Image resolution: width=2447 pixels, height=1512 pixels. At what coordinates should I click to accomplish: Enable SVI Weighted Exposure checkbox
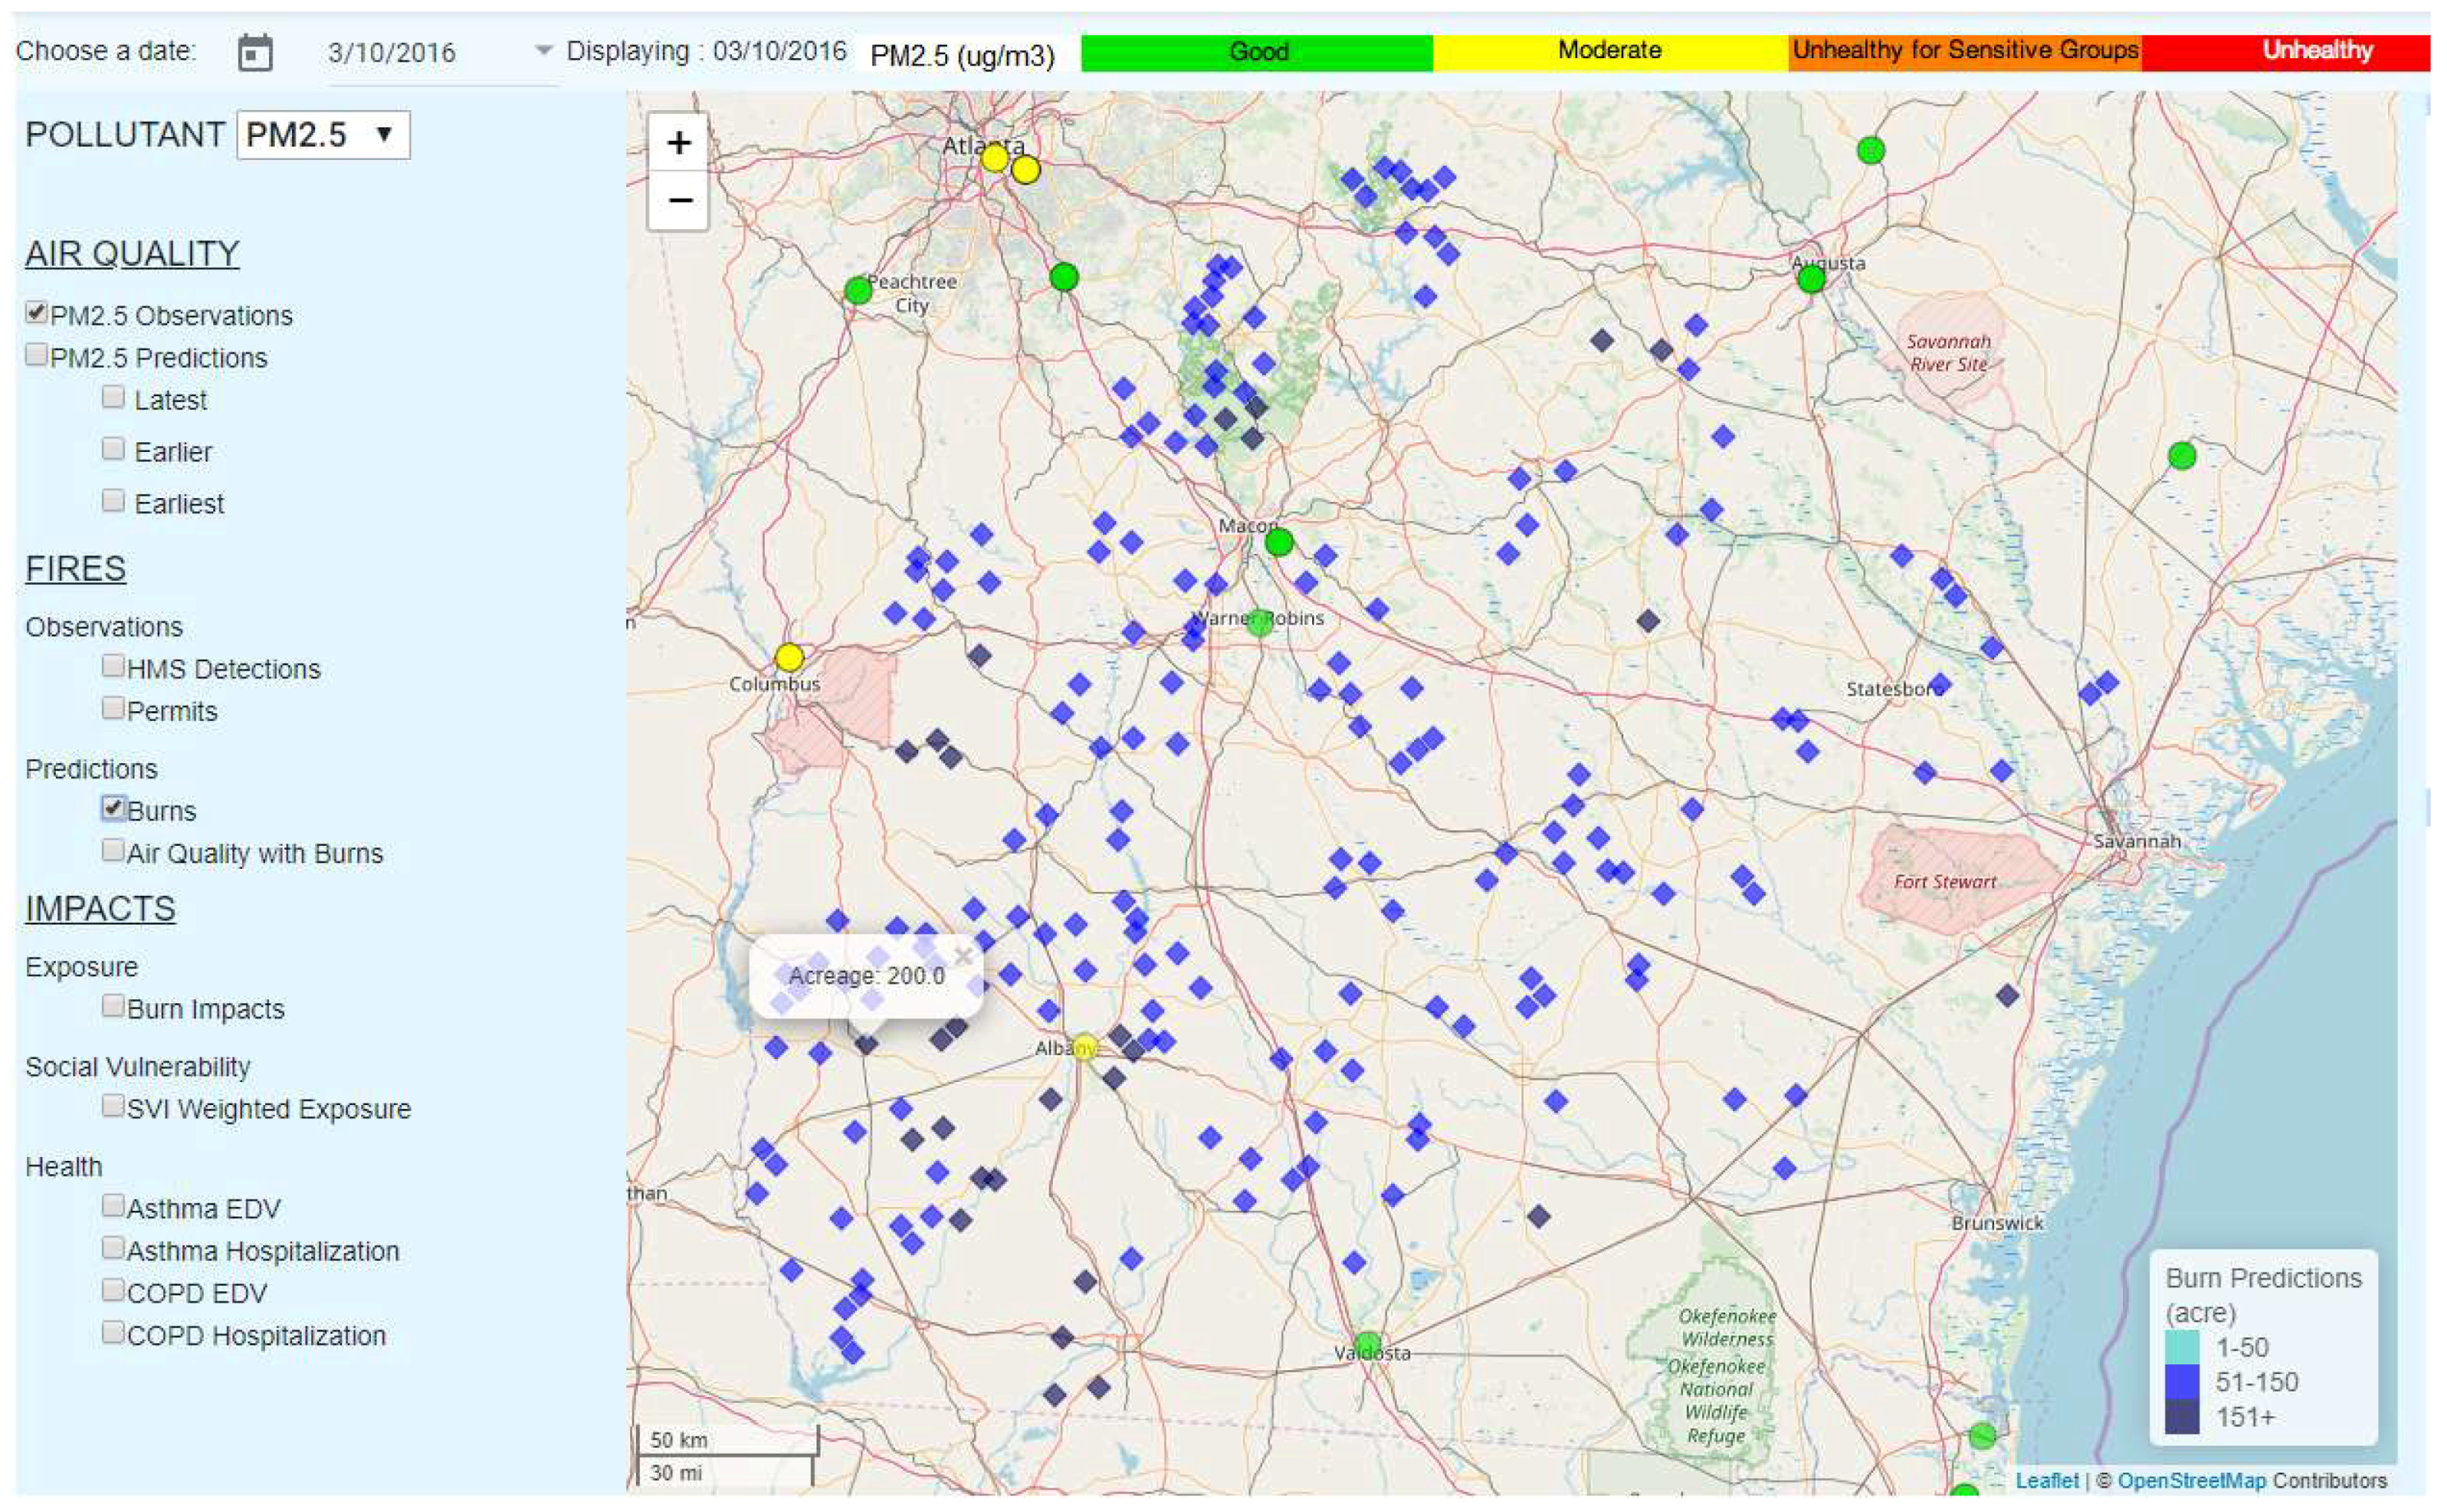coord(113,1105)
